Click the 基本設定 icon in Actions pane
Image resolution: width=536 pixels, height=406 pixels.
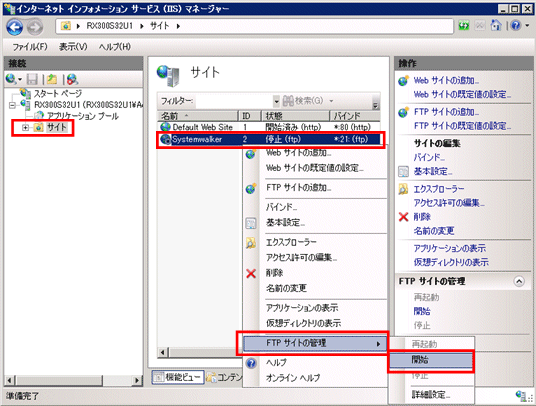pyautogui.click(x=403, y=171)
